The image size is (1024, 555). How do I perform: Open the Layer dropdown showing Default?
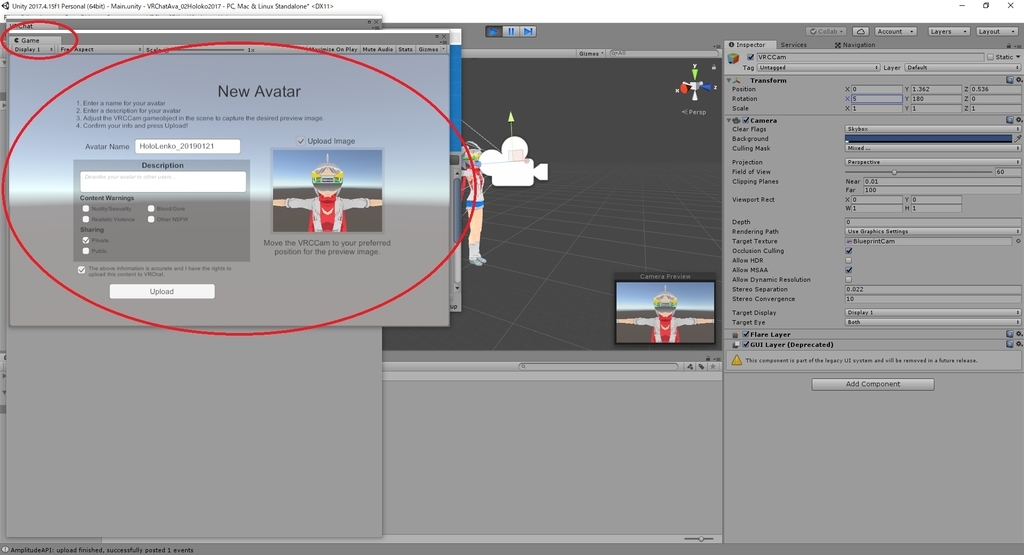[x=962, y=68]
